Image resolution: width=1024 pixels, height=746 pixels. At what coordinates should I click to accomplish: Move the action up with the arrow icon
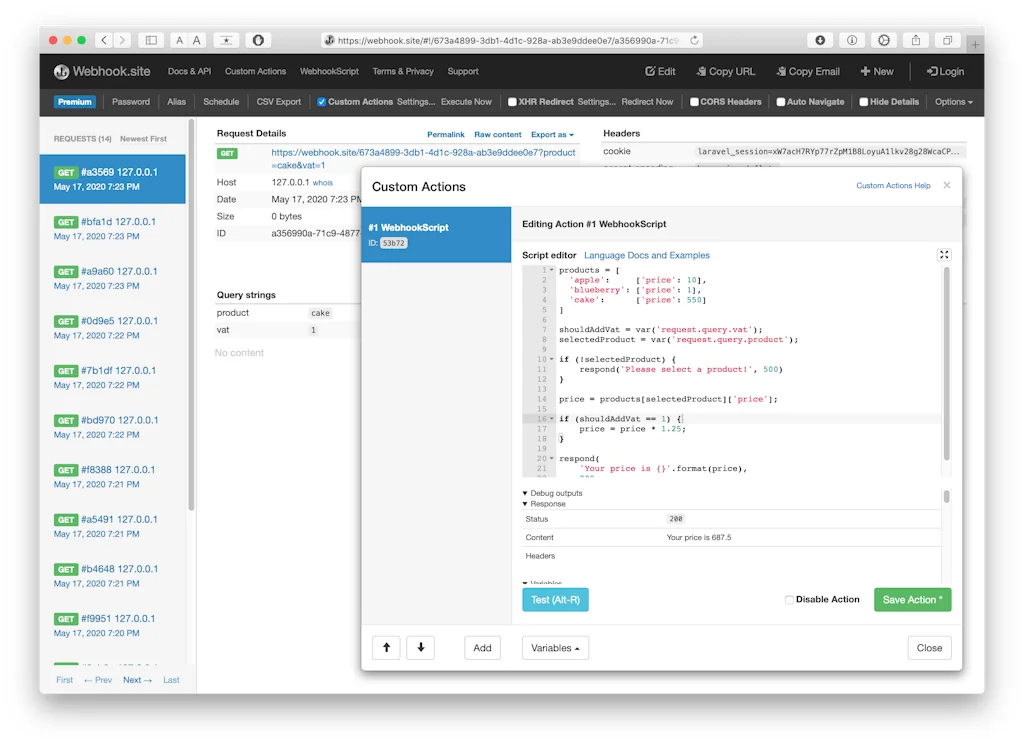tap(386, 647)
